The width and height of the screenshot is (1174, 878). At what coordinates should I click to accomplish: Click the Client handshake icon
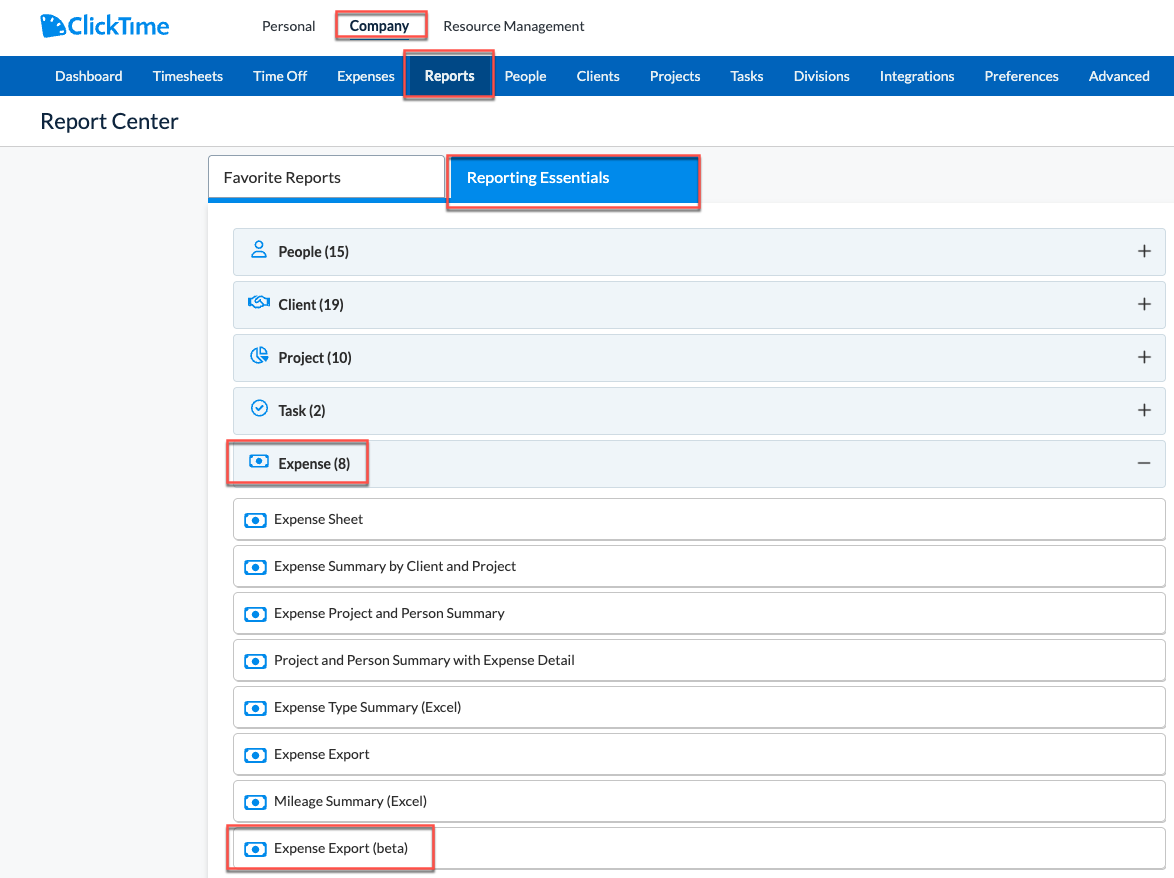point(258,302)
